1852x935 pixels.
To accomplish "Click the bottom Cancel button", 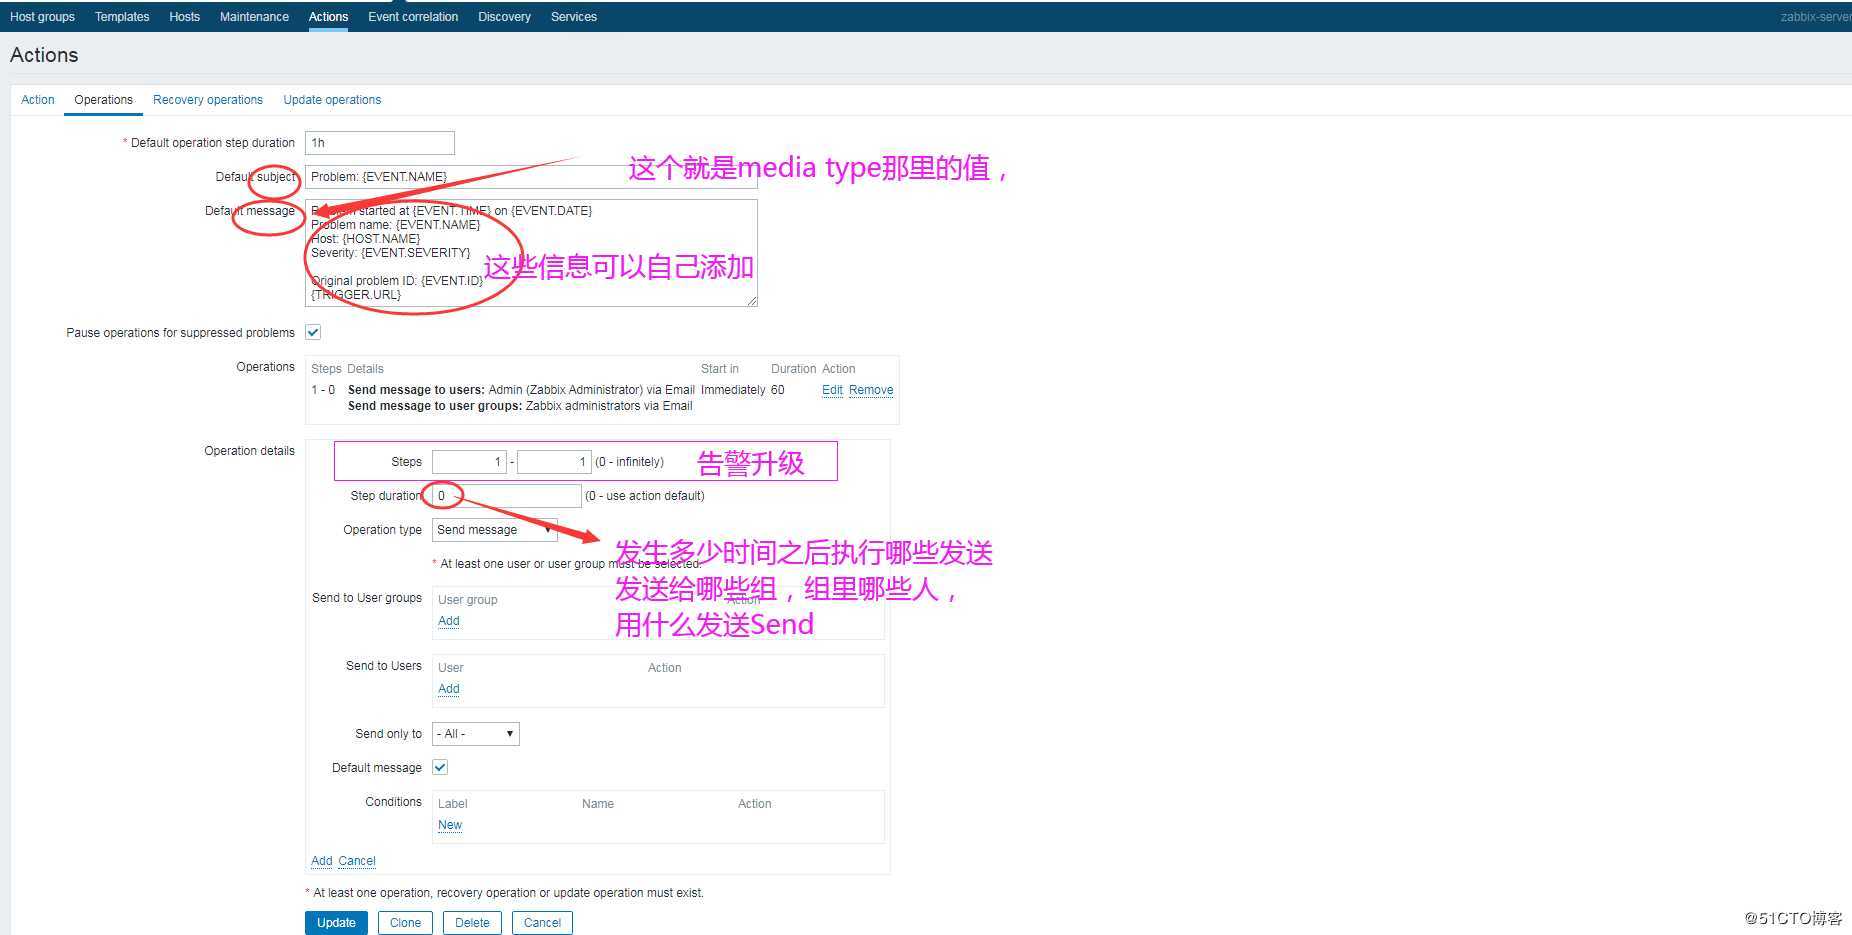I will [x=542, y=923].
